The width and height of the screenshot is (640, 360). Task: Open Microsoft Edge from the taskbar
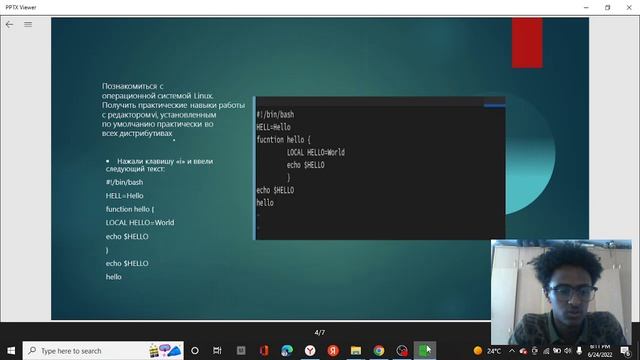tap(287, 351)
